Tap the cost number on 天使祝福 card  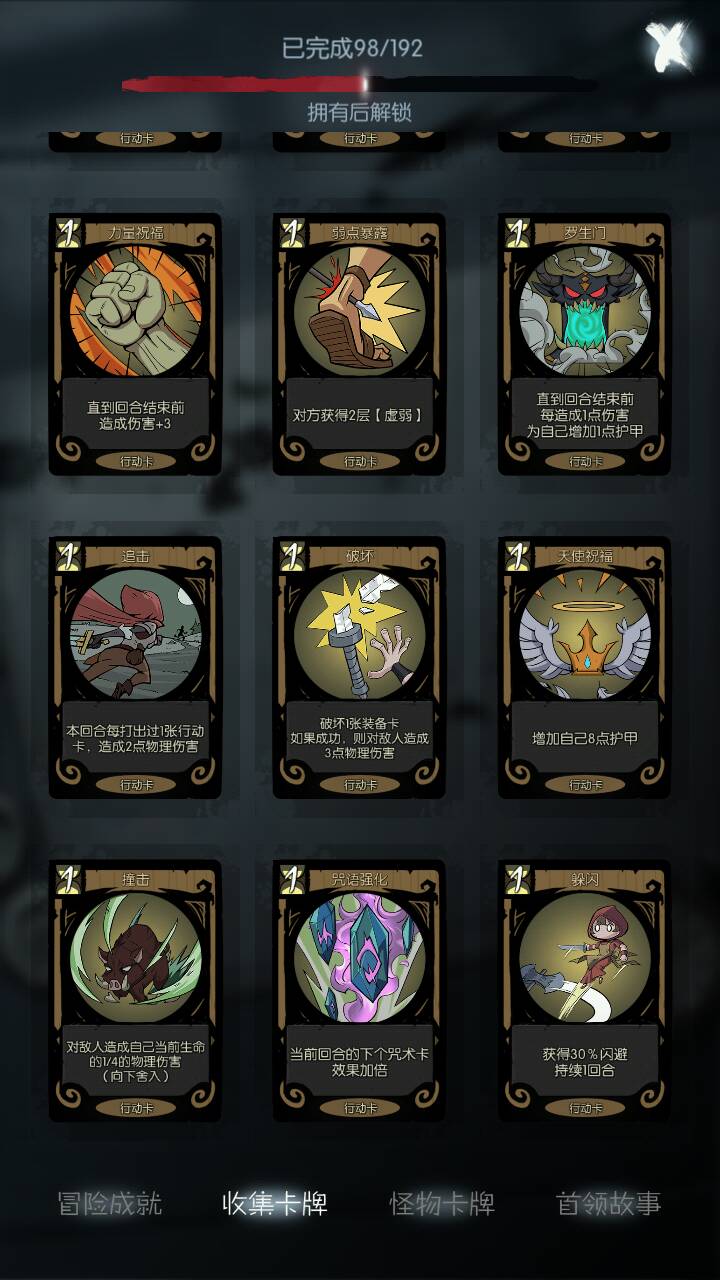pos(517,555)
